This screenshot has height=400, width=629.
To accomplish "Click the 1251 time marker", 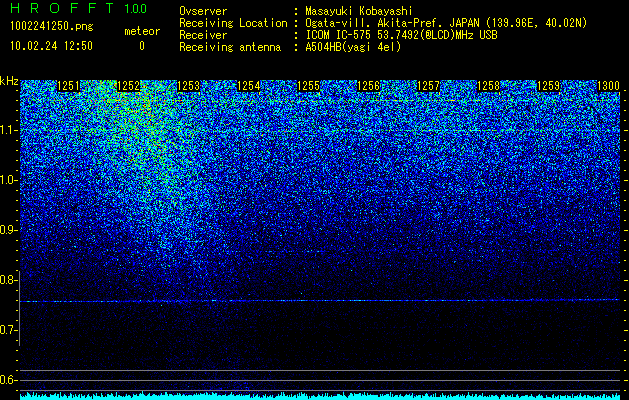I will [x=69, y=86].
